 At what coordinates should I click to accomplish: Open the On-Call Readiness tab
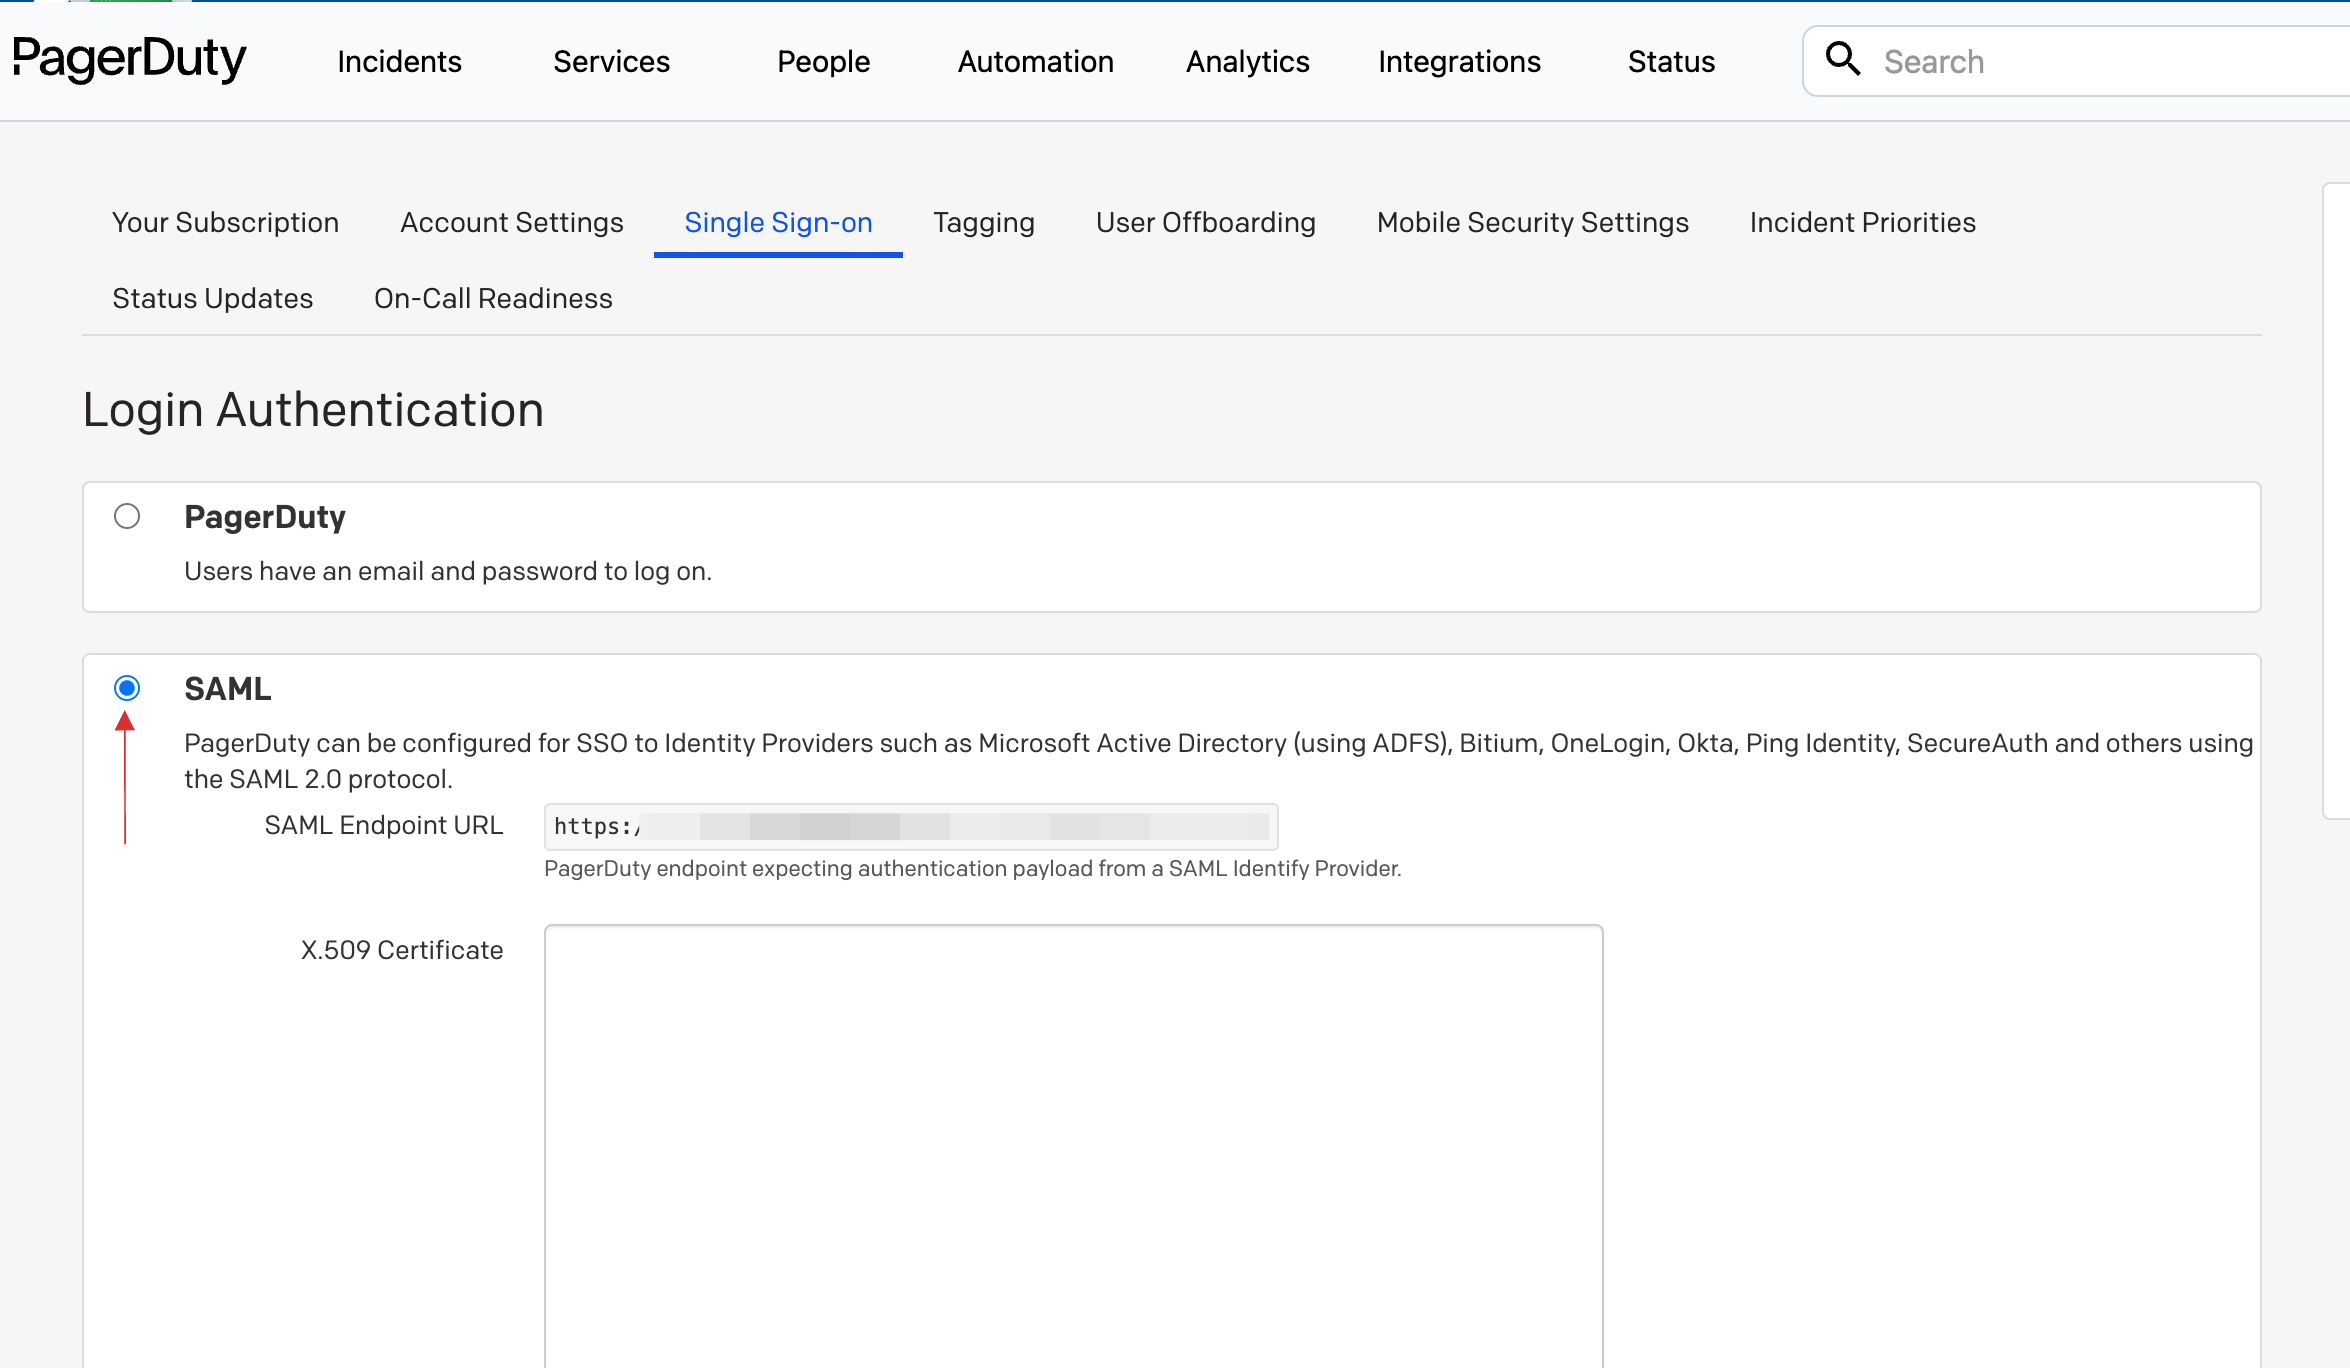[x=493, y=298]
